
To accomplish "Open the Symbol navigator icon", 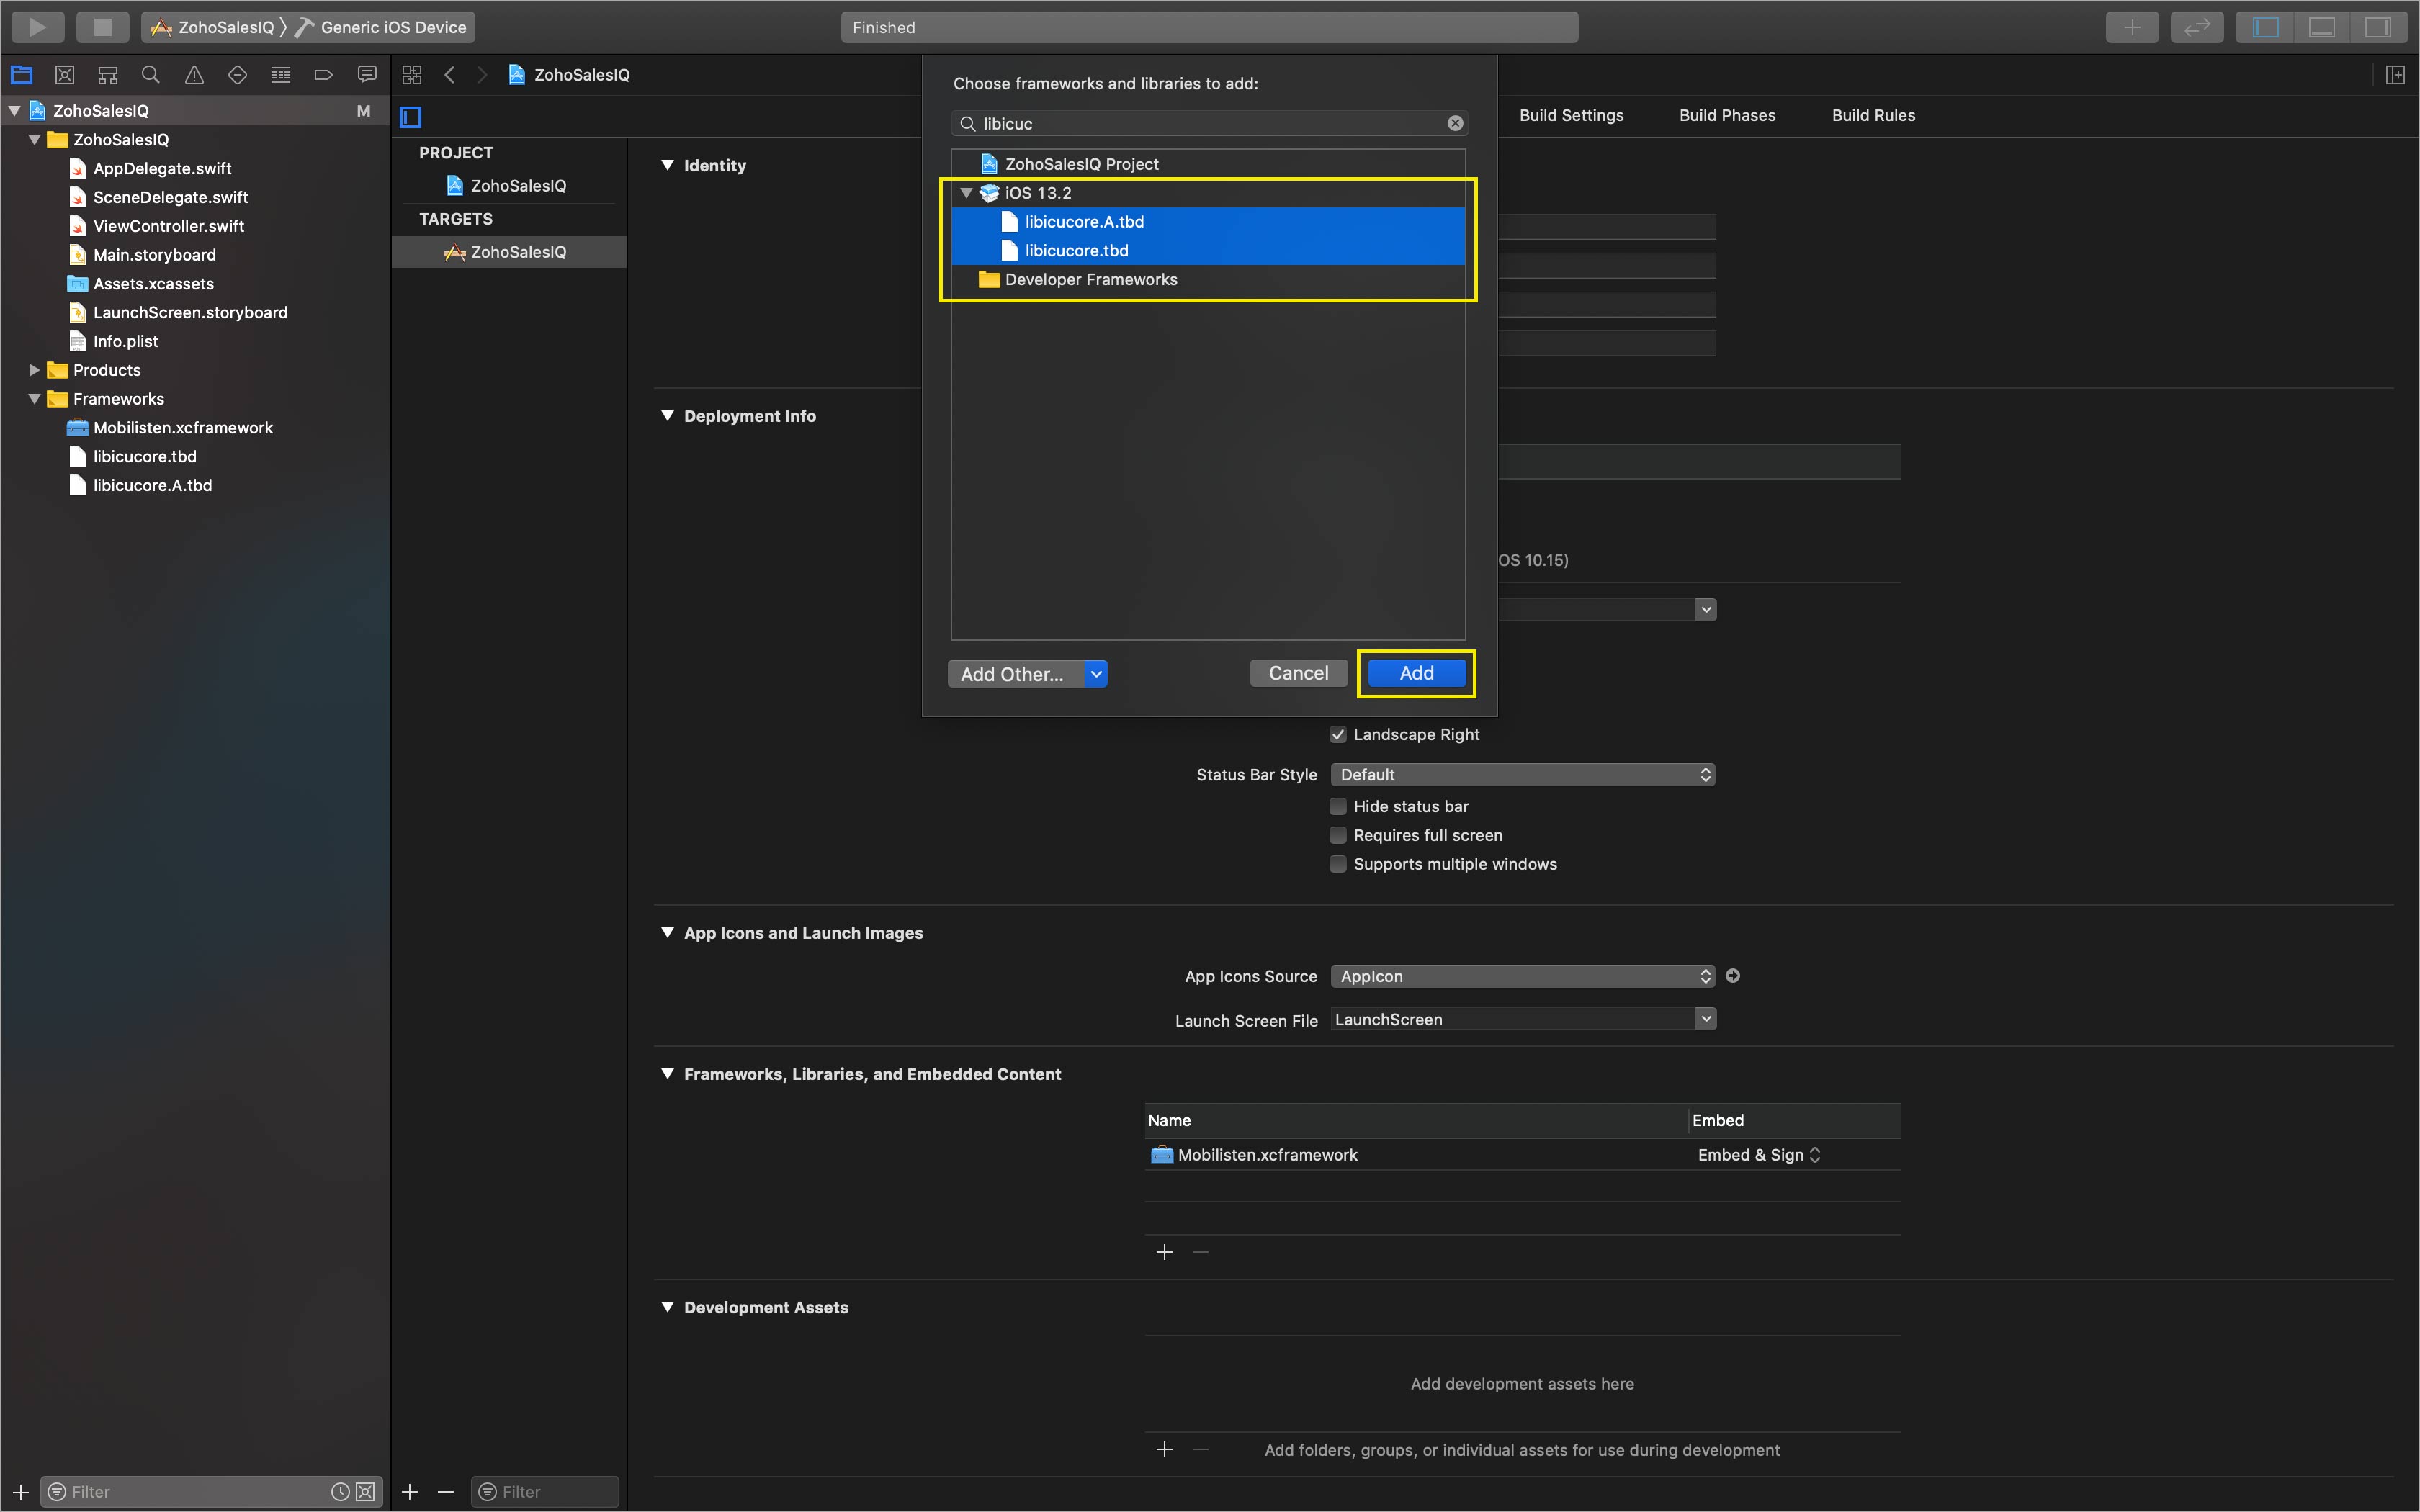I will click(108, 75).
